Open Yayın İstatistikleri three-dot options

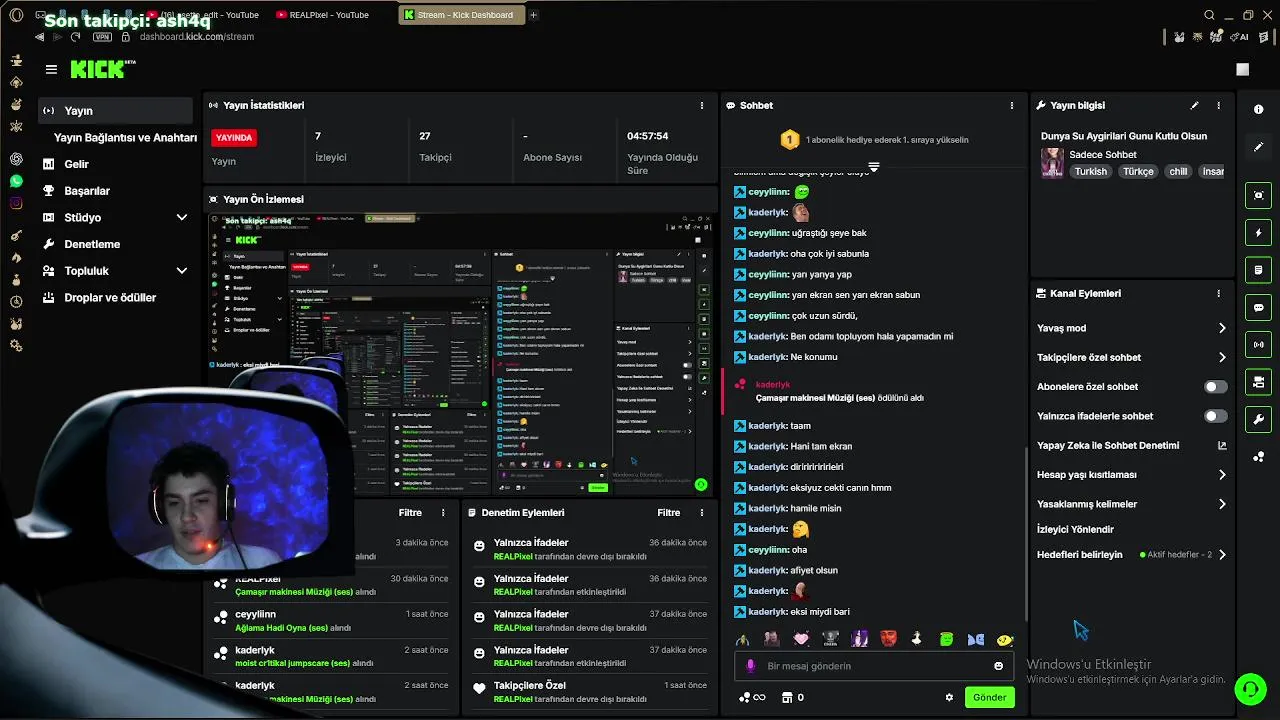point(701,105)
